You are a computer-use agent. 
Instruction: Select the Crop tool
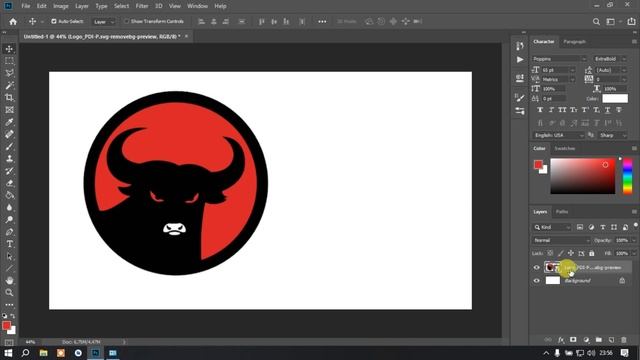[x=9, y=98]
